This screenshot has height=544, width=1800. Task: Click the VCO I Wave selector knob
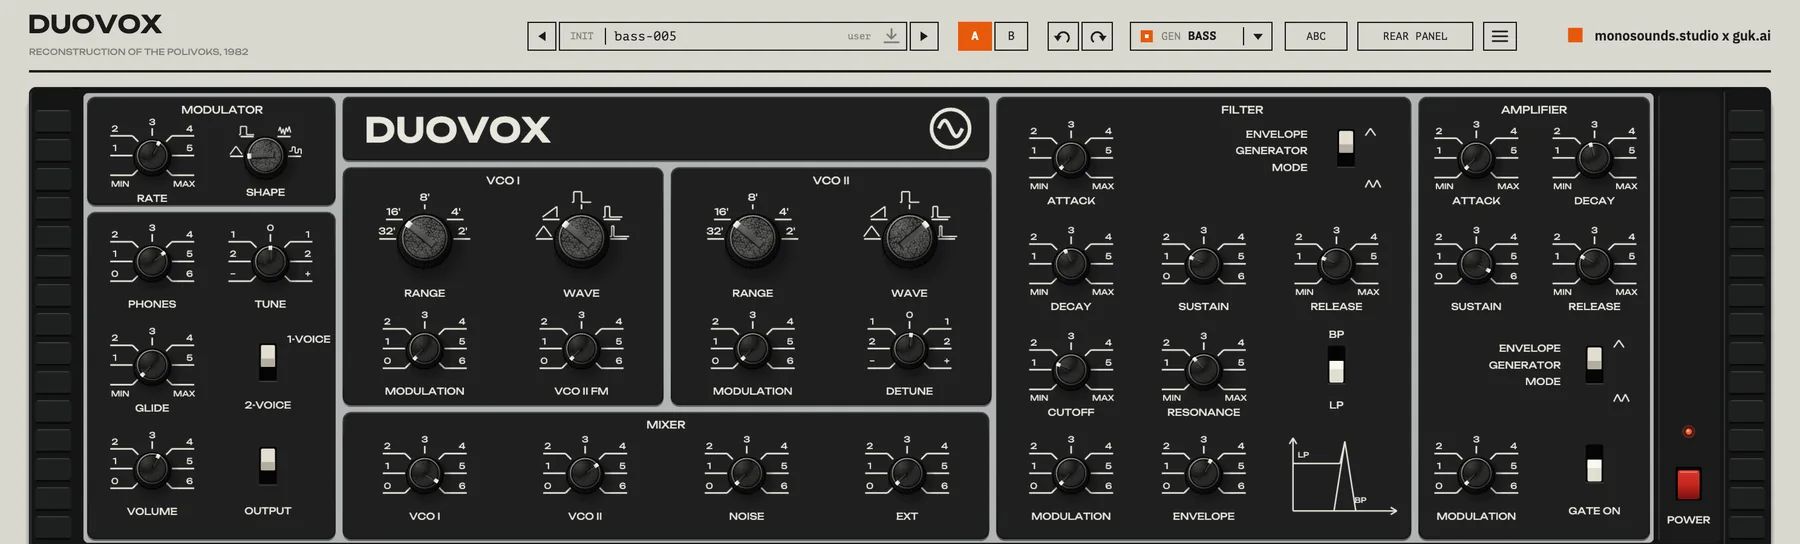581,239
